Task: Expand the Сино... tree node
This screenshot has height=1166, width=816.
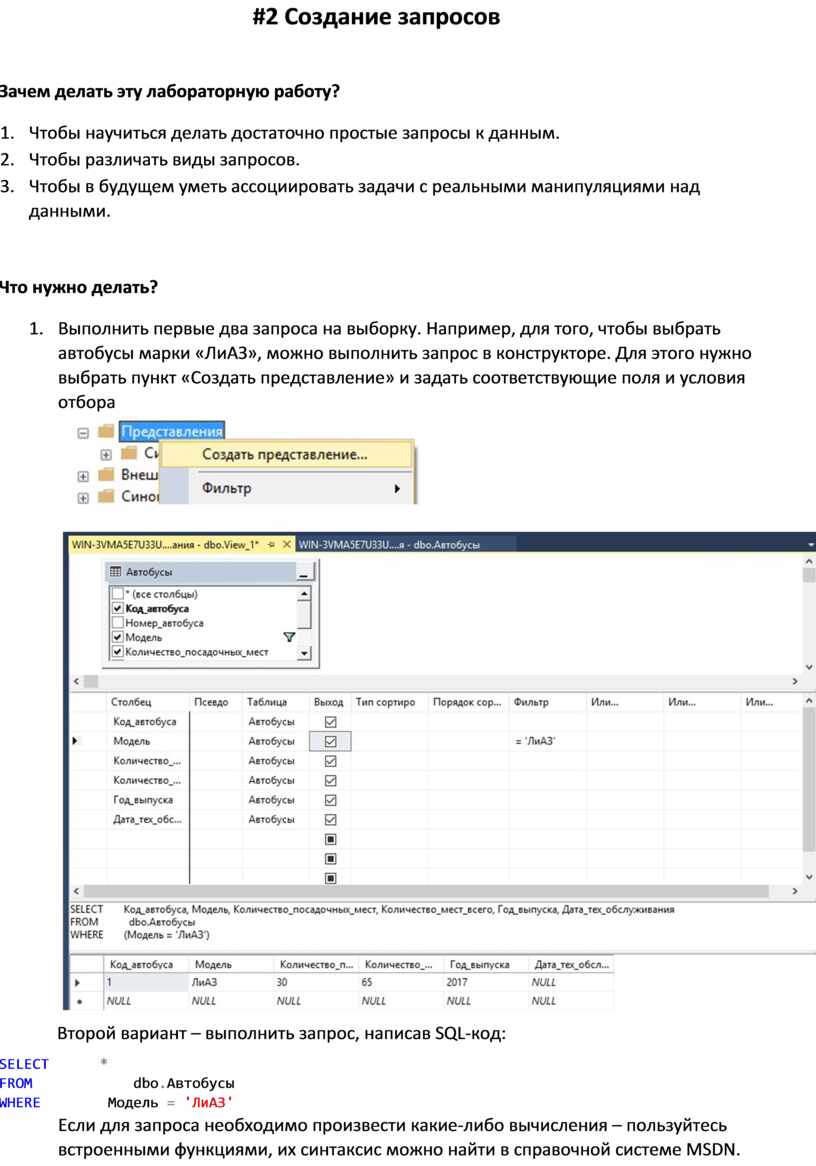Action: coord(83,497)
